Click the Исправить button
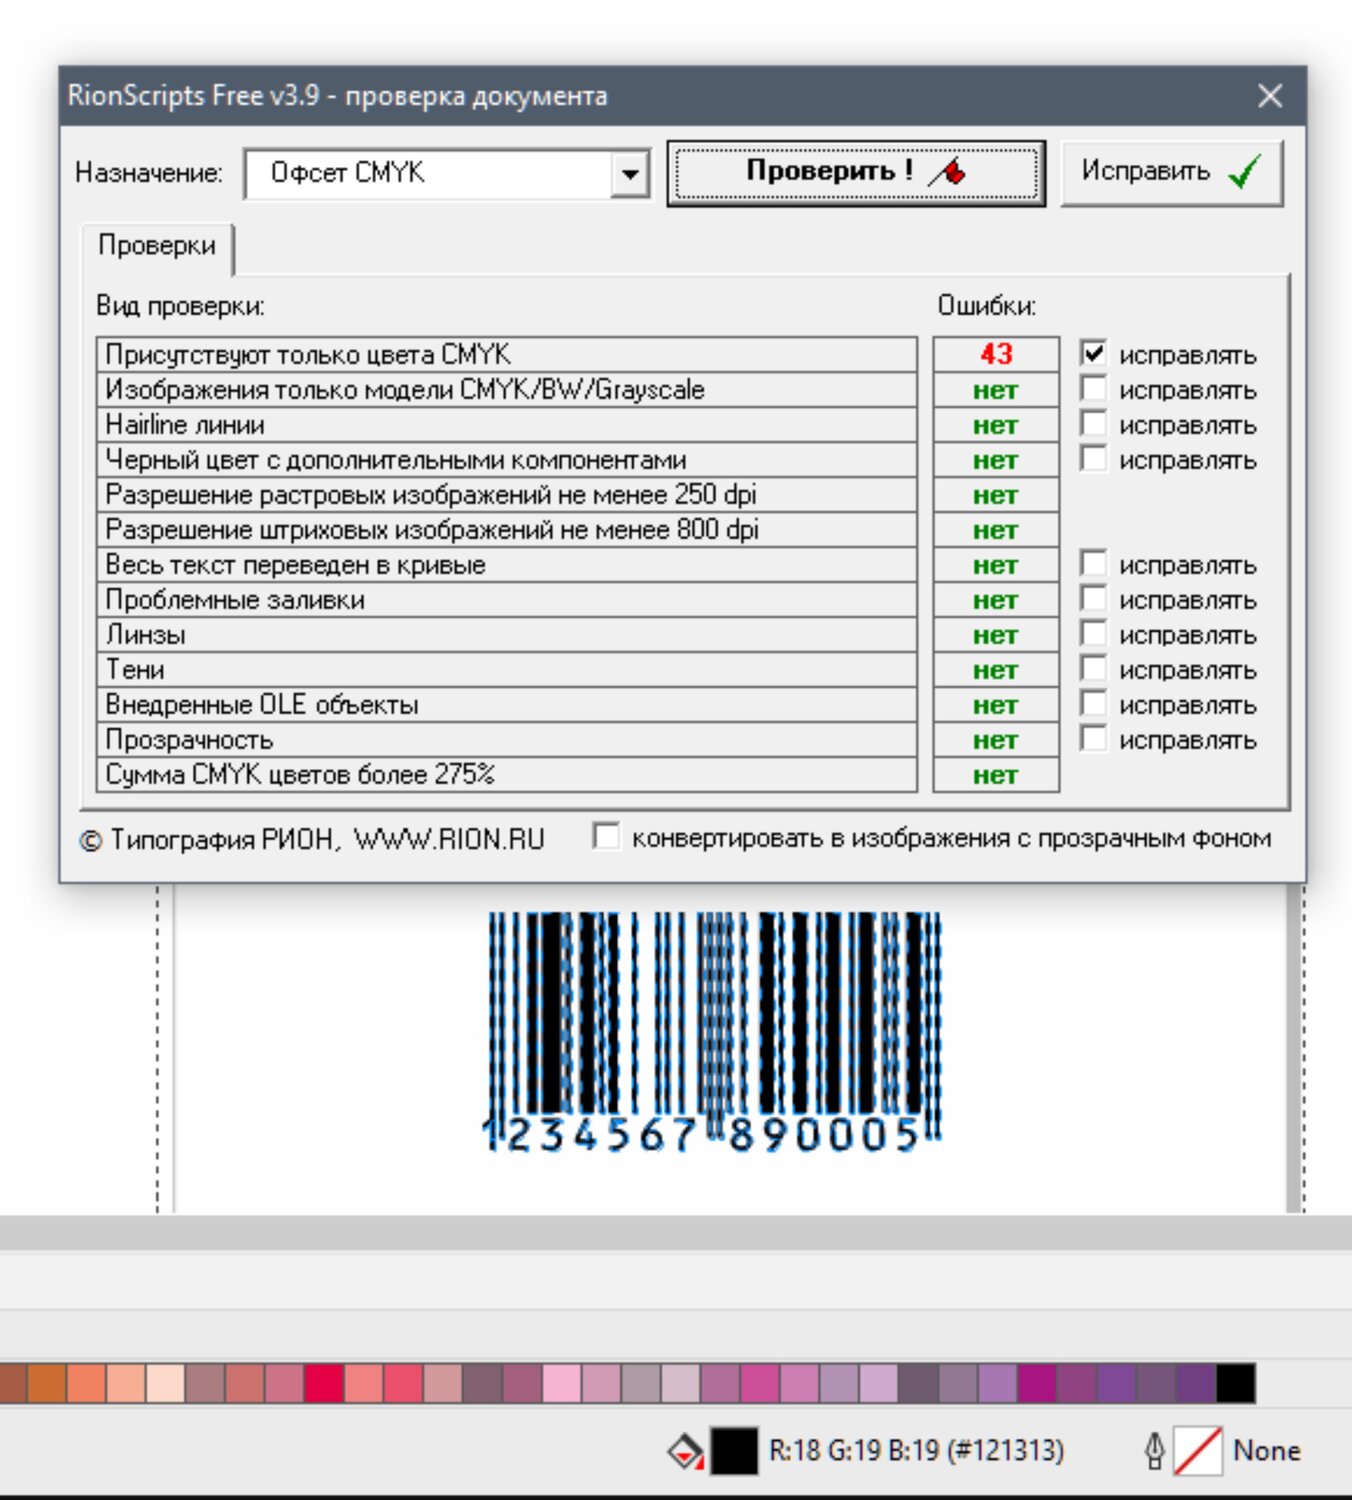The height and width of the screenshot is (1500, 1352). pyautogui.click(x=1171, y=173)
